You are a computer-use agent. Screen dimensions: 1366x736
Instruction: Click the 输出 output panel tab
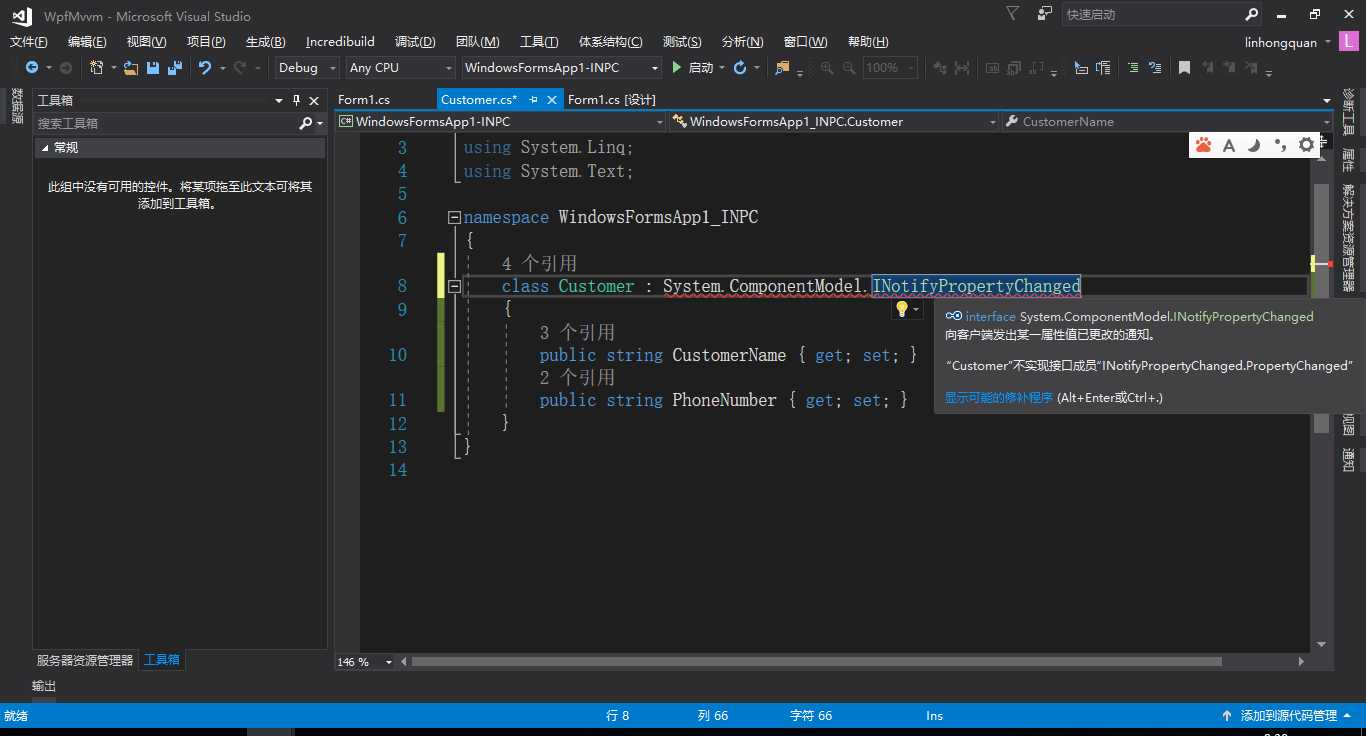[x=44, y=686]
